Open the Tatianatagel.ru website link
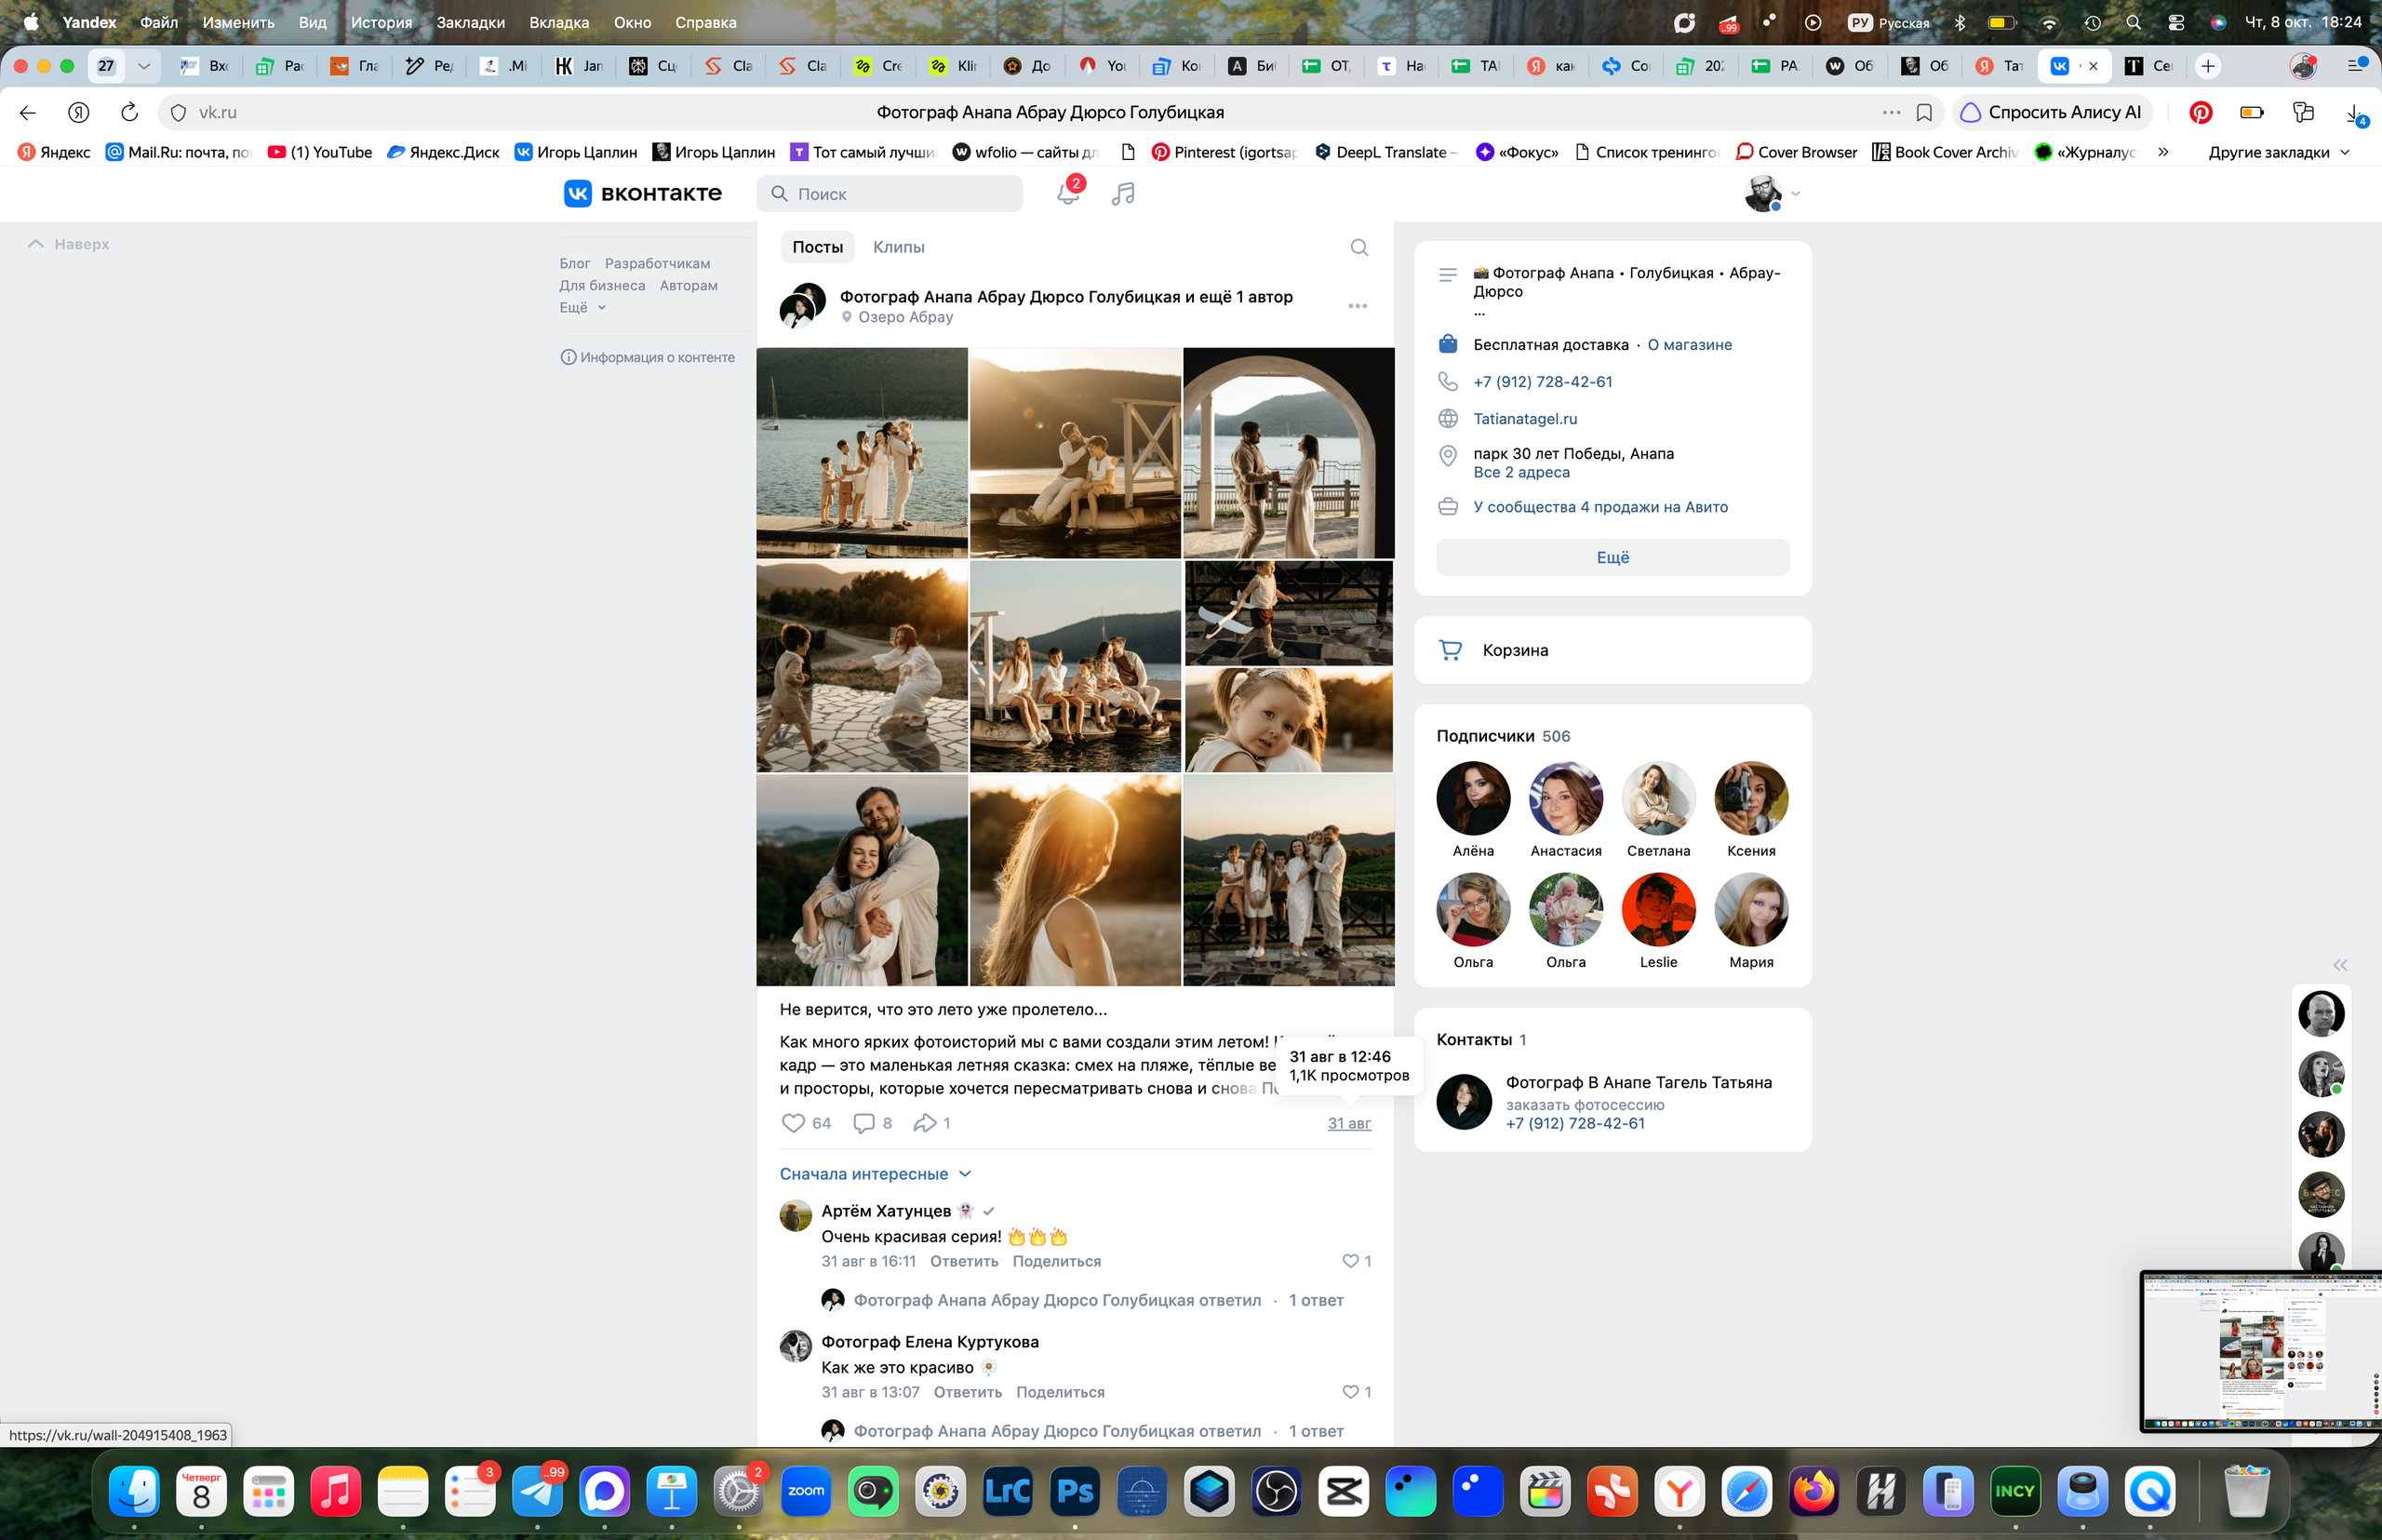 click(1525, 419)
